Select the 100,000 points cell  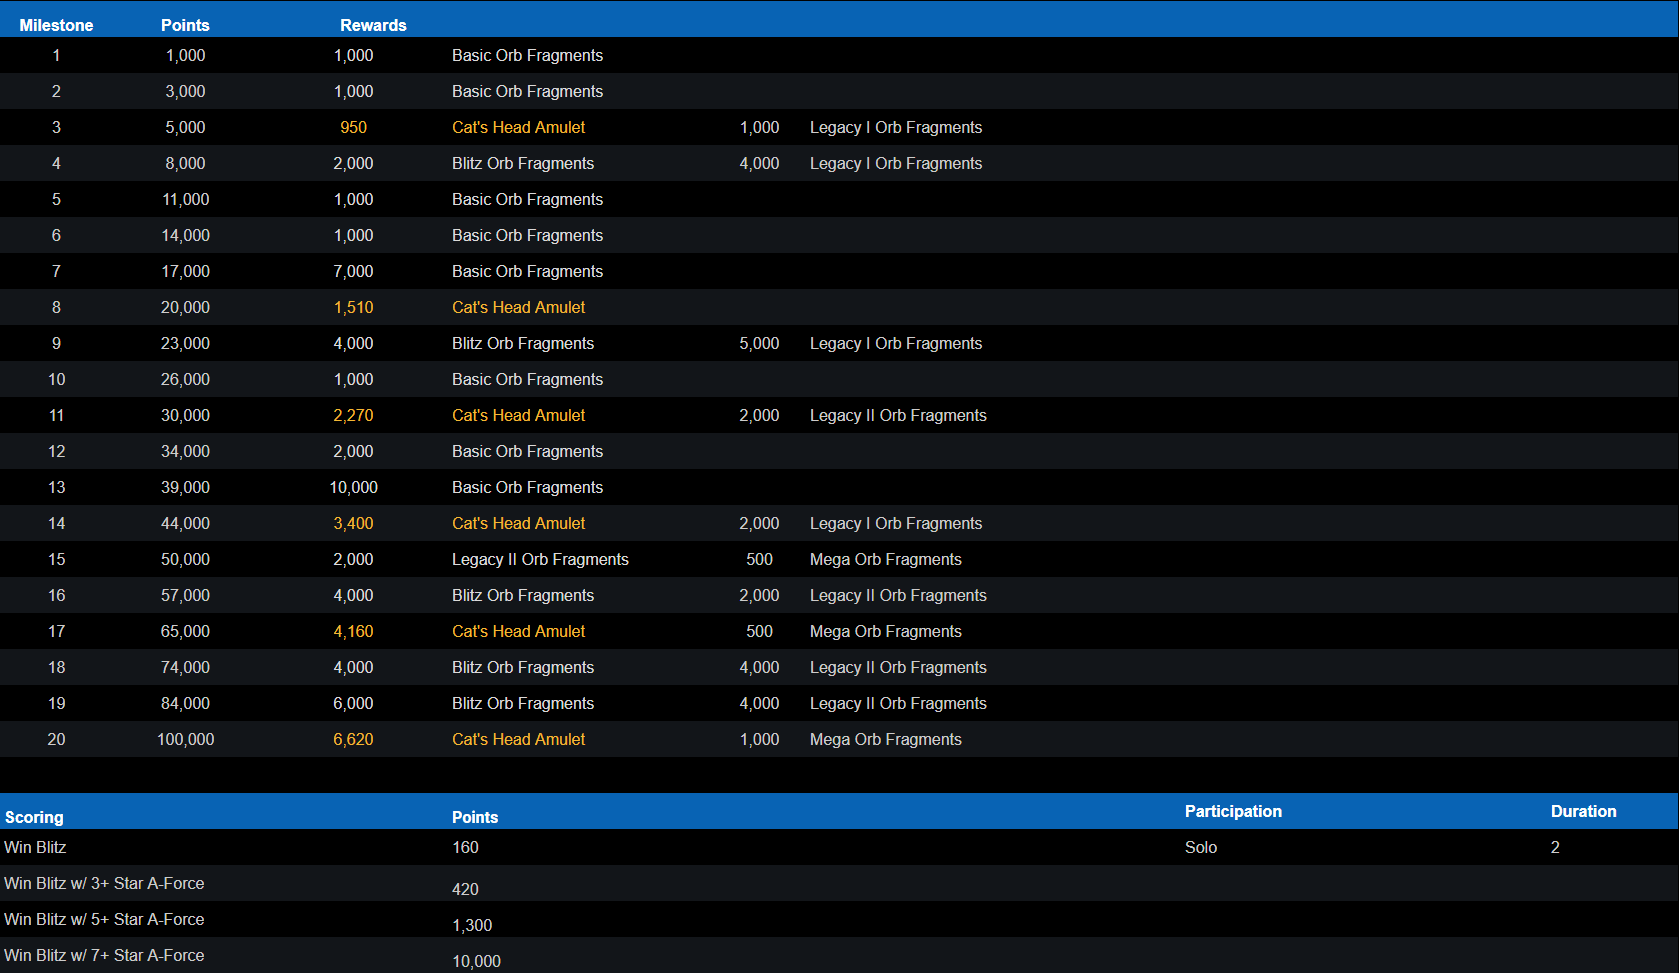[x=185, y=739]
